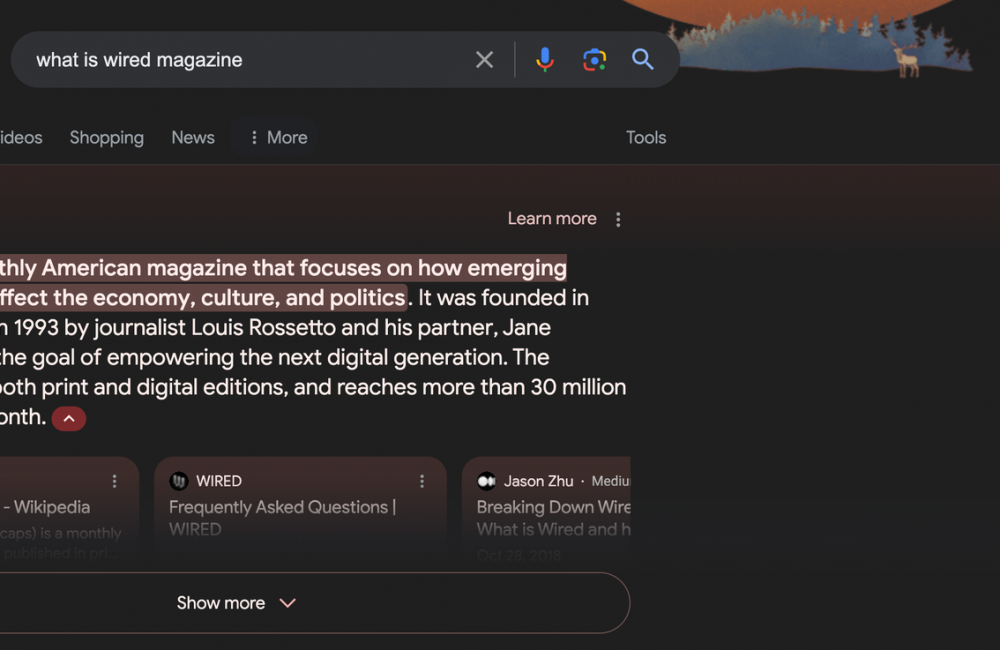
Task: Open the Tools search options
Action: (x=646, y=138)
